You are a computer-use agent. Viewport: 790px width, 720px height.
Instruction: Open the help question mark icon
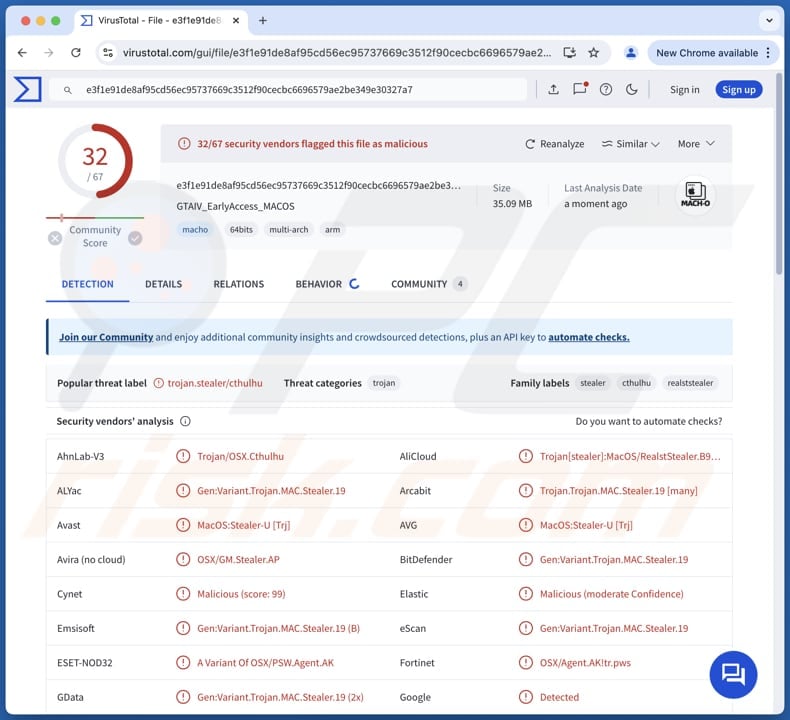[606, 90]
